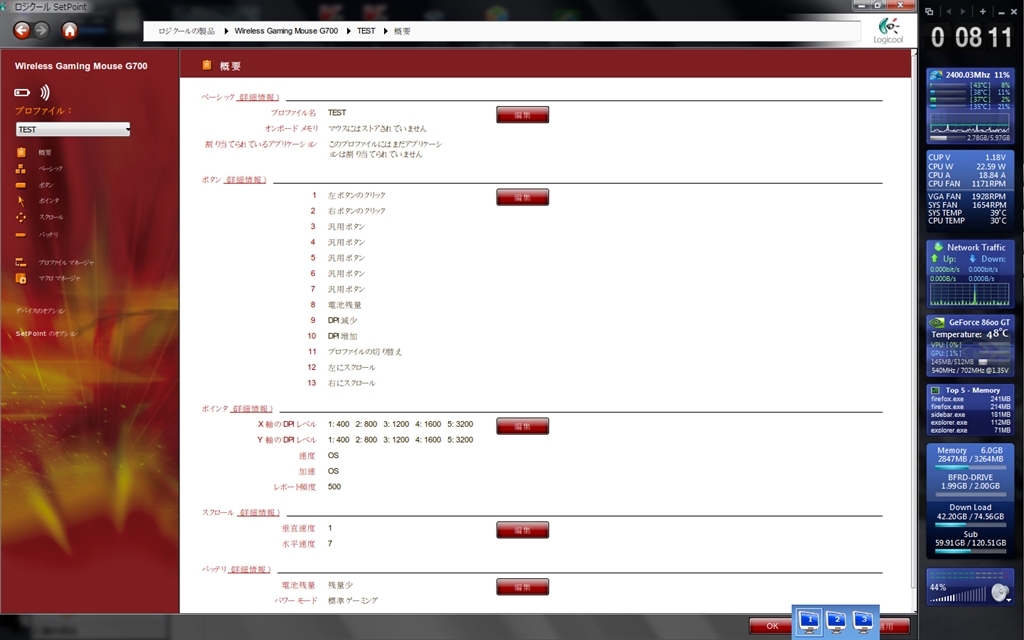The width and height of the screenshot is (1024, 640).
Task: Click the Logicool logo
Action: coord(888,31)
